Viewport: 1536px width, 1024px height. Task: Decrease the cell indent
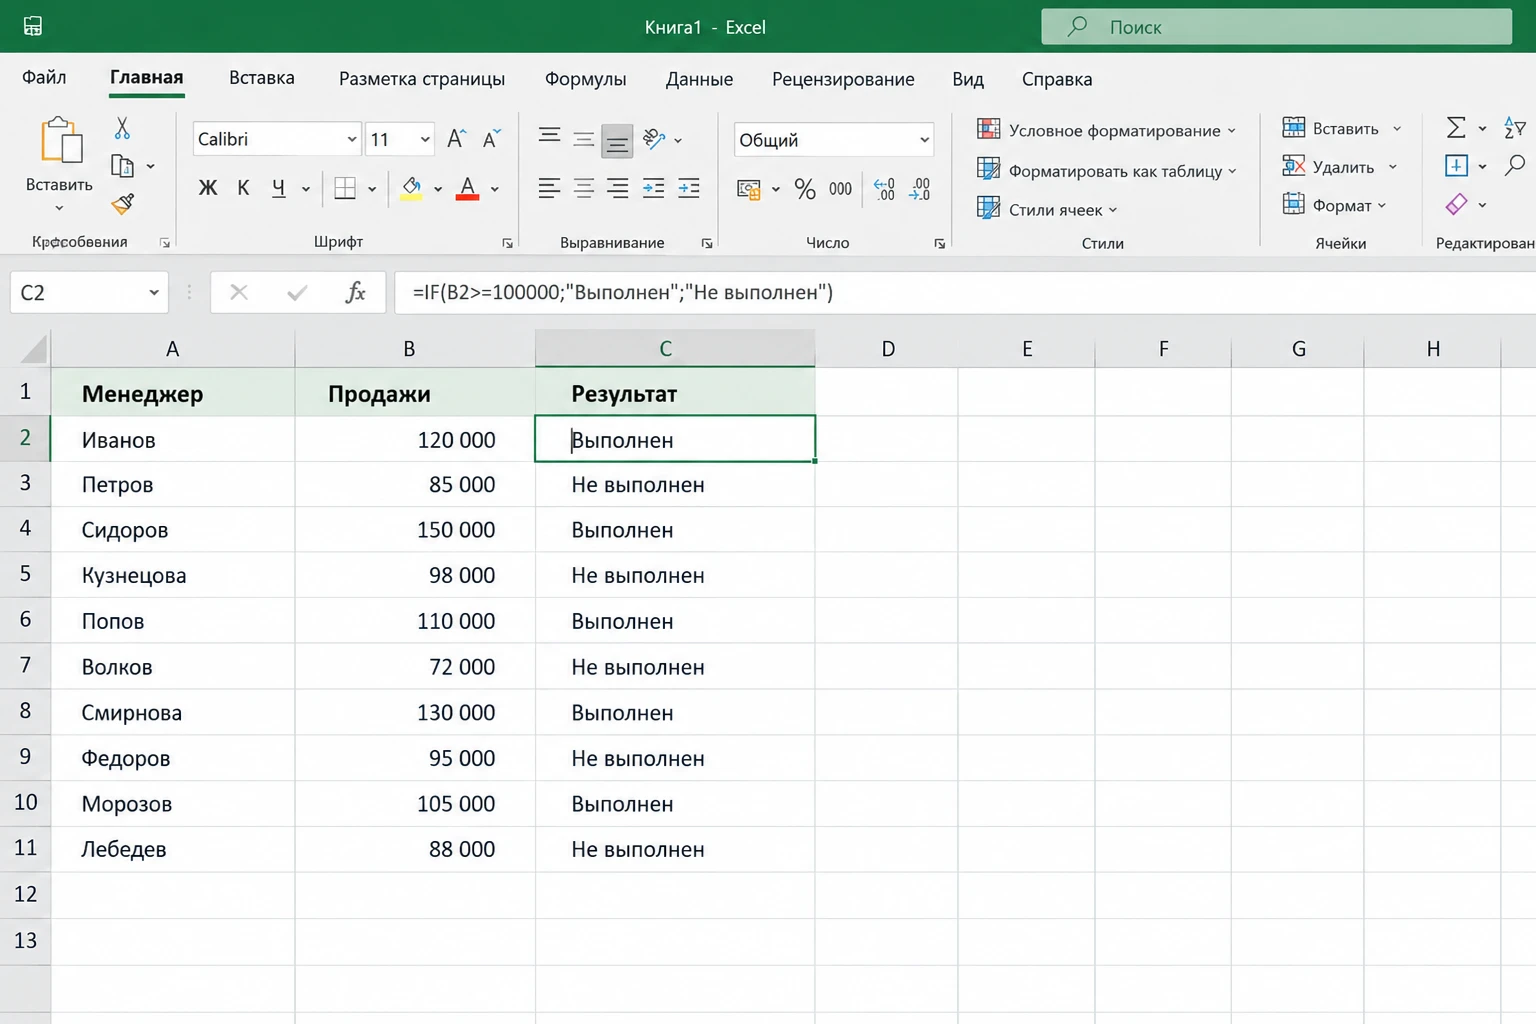654,188
